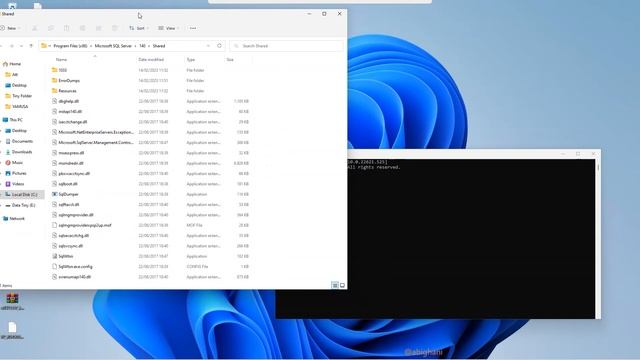Click chevron after Program Files (x86) breadcrumb
This screenshot has height=360, width=640.
point(91,46)
